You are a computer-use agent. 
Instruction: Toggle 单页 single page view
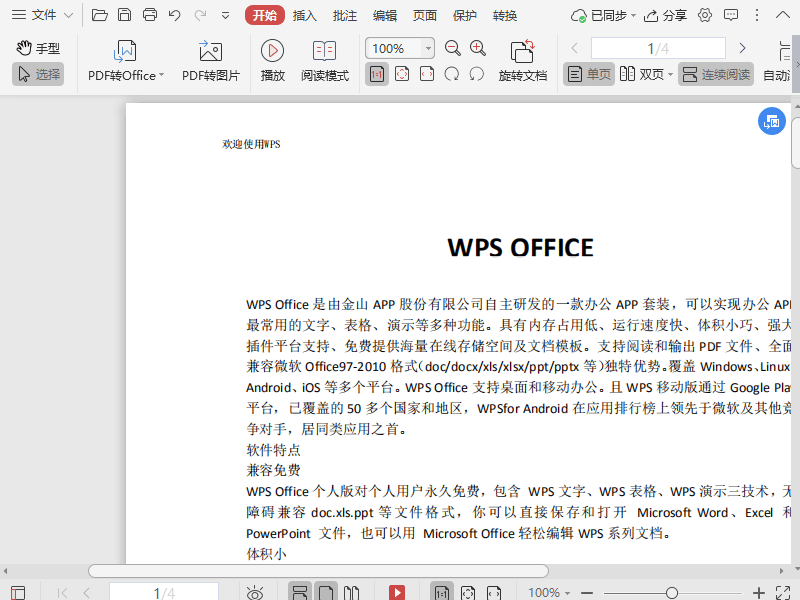click(588, 74)
